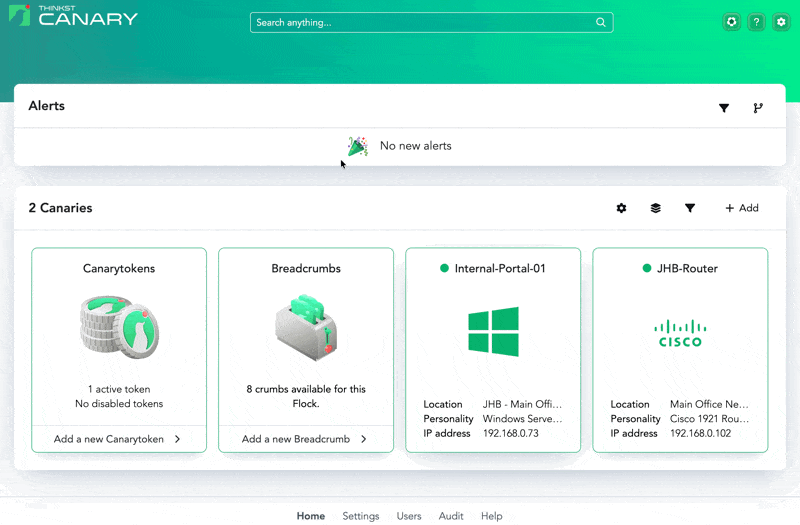Click Internal-Portal-01 green status dot
This screenshot has width=800, height=525.
click(444, 268)
